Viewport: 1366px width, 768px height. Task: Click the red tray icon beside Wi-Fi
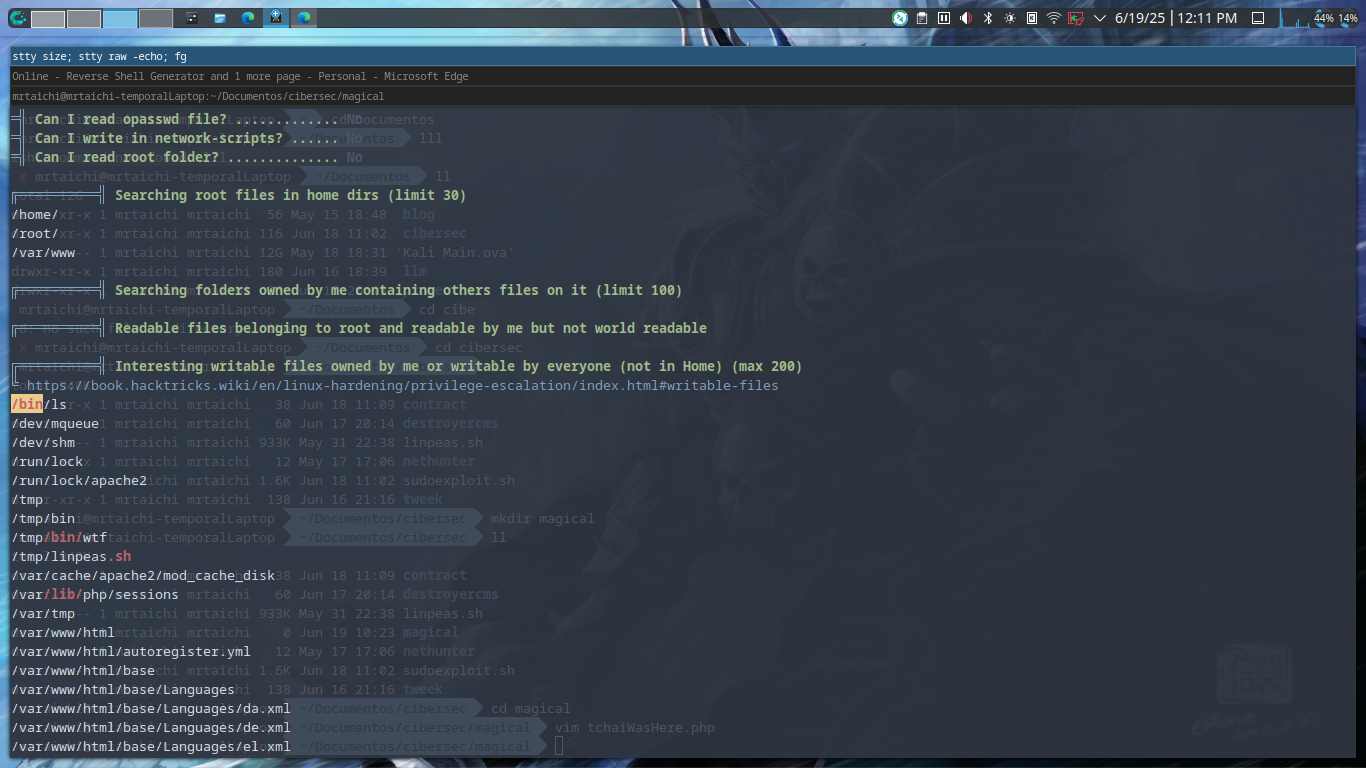click(x=1076, y=18)
